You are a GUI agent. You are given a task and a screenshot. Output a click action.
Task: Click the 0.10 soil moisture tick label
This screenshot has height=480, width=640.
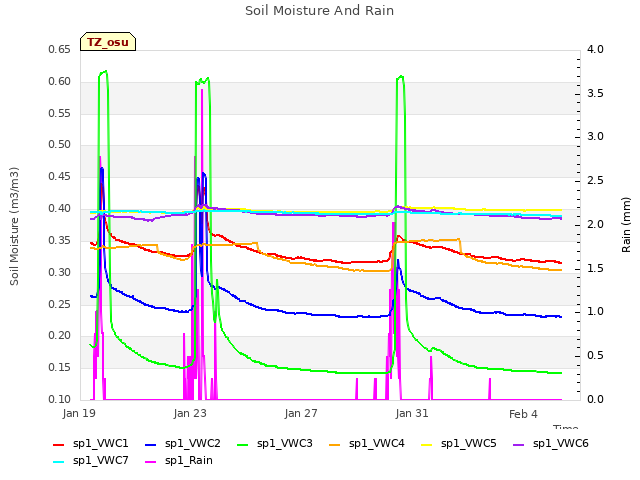point(60,399)
